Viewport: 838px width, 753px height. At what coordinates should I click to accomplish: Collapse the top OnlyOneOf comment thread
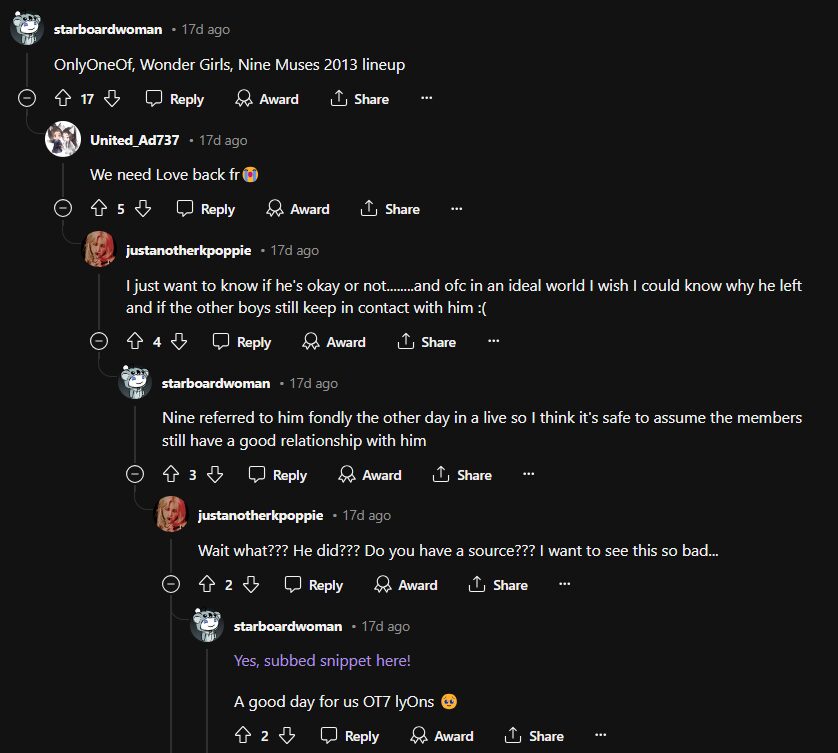click(26, 99)
